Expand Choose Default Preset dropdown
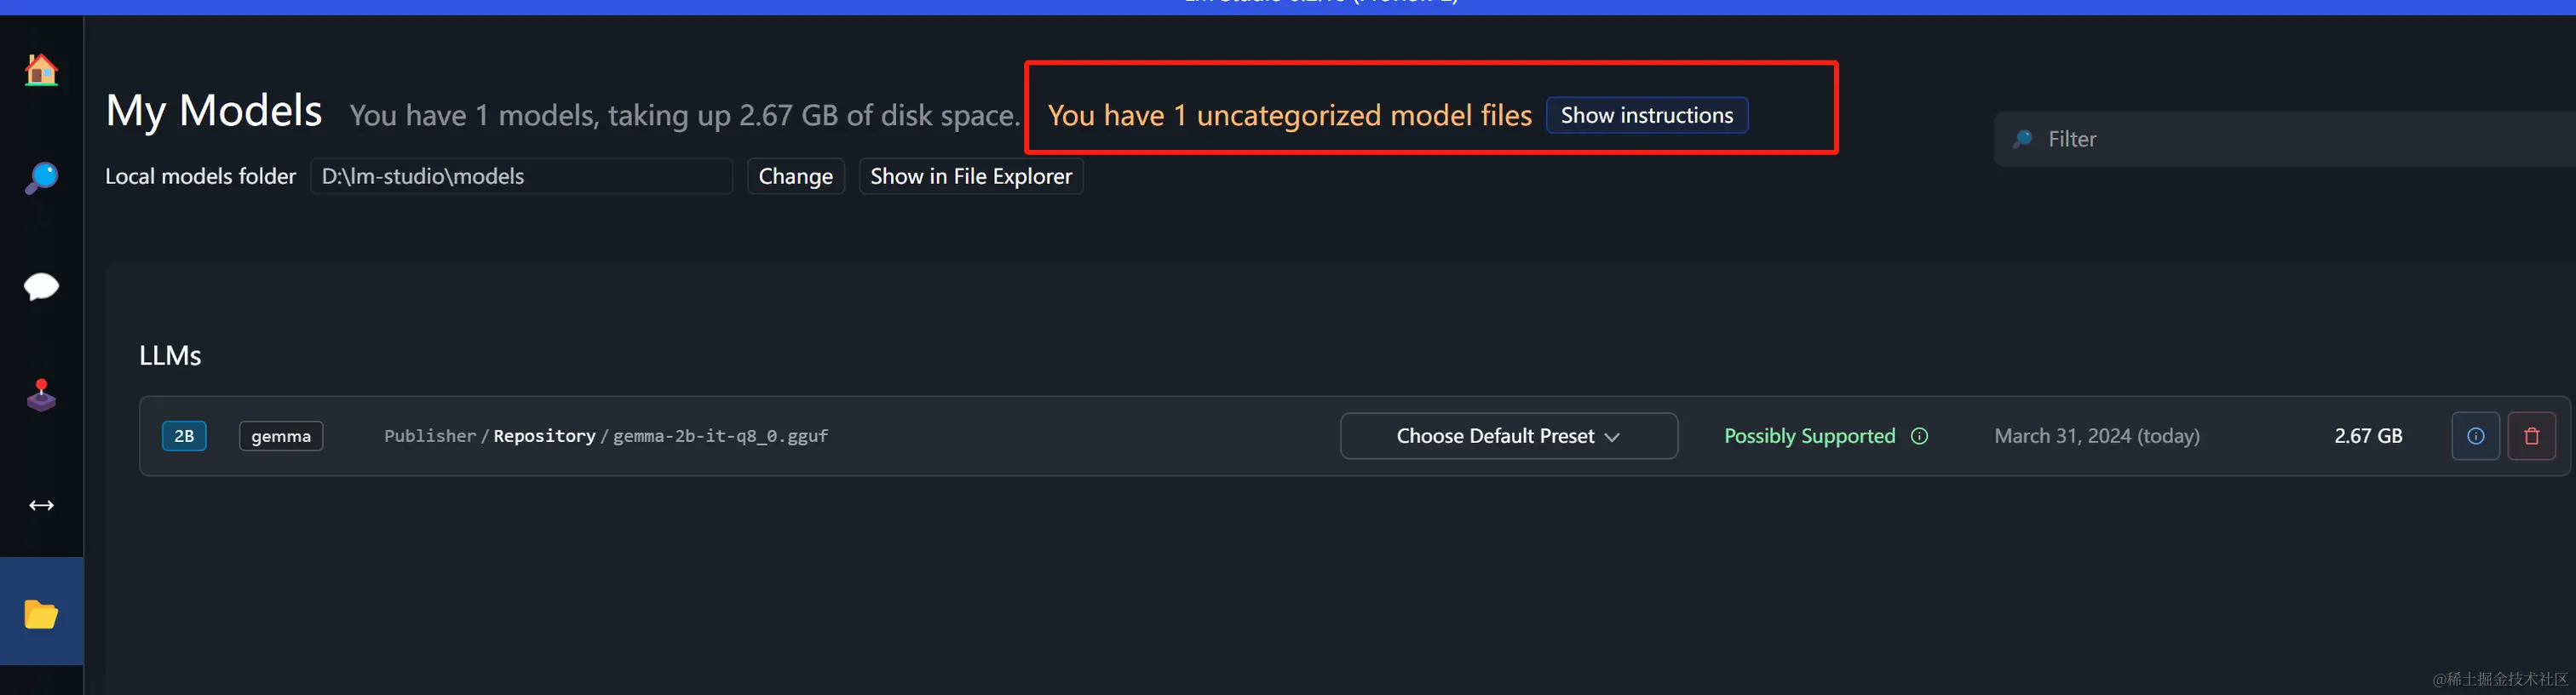2576x695 pixels. (1508, 436)
